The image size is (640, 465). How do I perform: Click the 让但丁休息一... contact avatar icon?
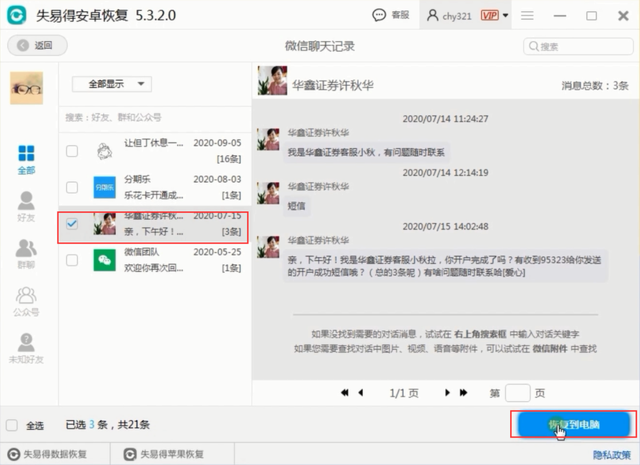(x=104, y=151)
